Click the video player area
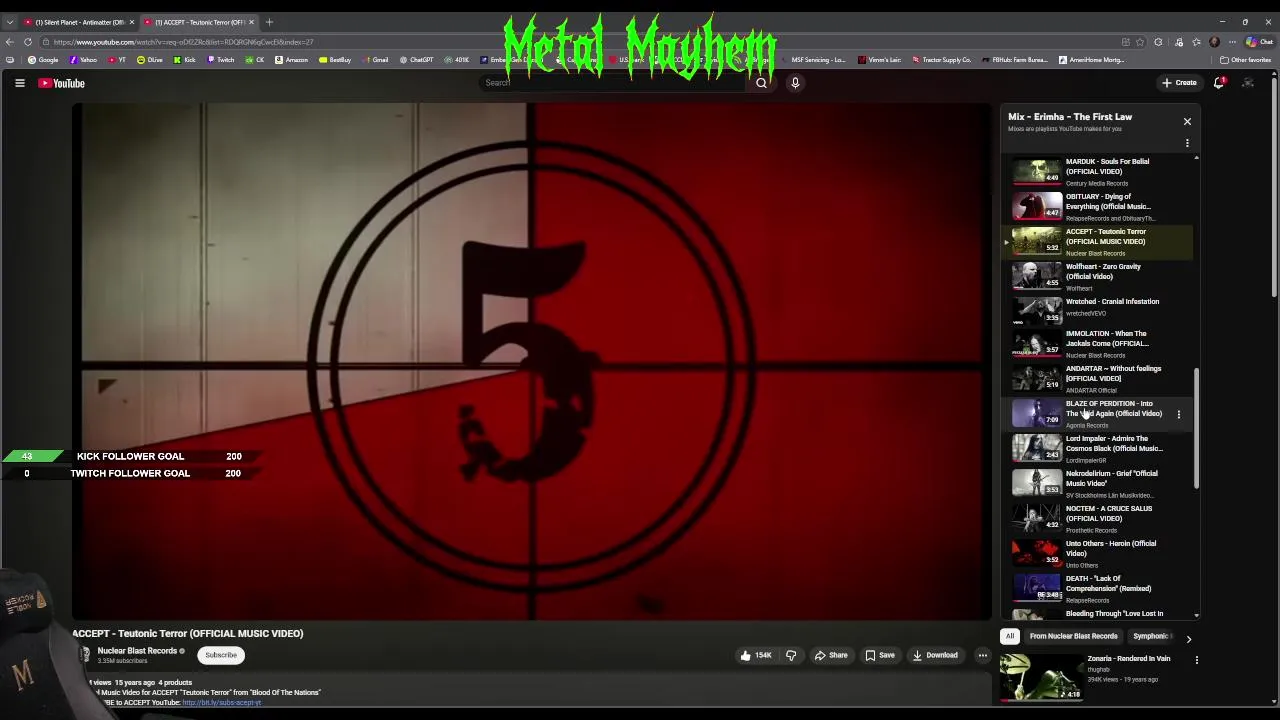The width and height of the screenshot is (1280, 720). (531, 361)
